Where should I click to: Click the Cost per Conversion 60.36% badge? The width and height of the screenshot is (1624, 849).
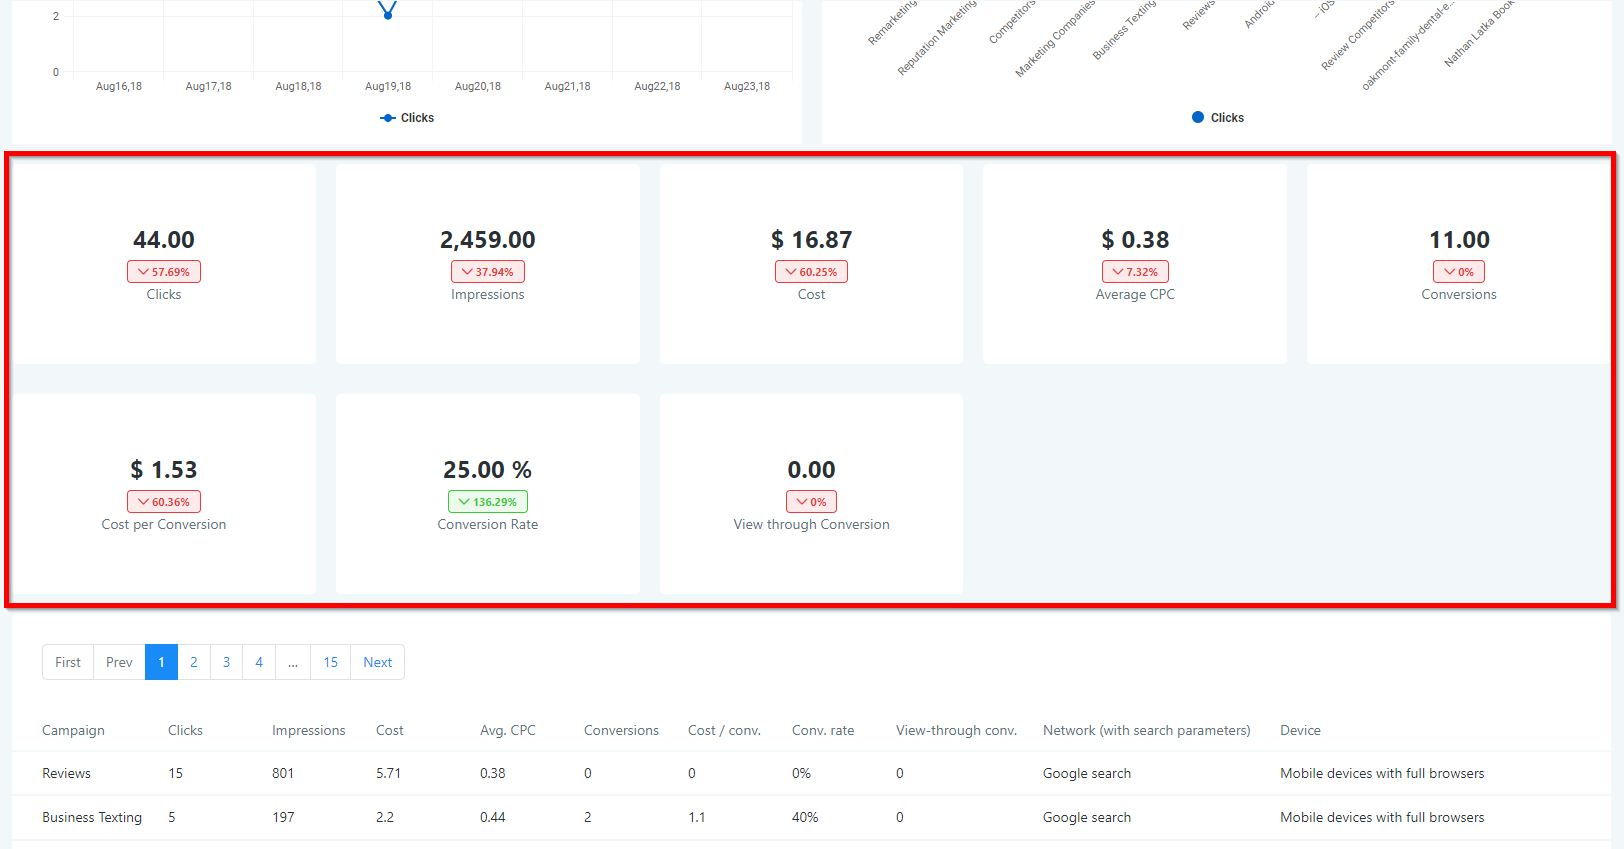164,502
